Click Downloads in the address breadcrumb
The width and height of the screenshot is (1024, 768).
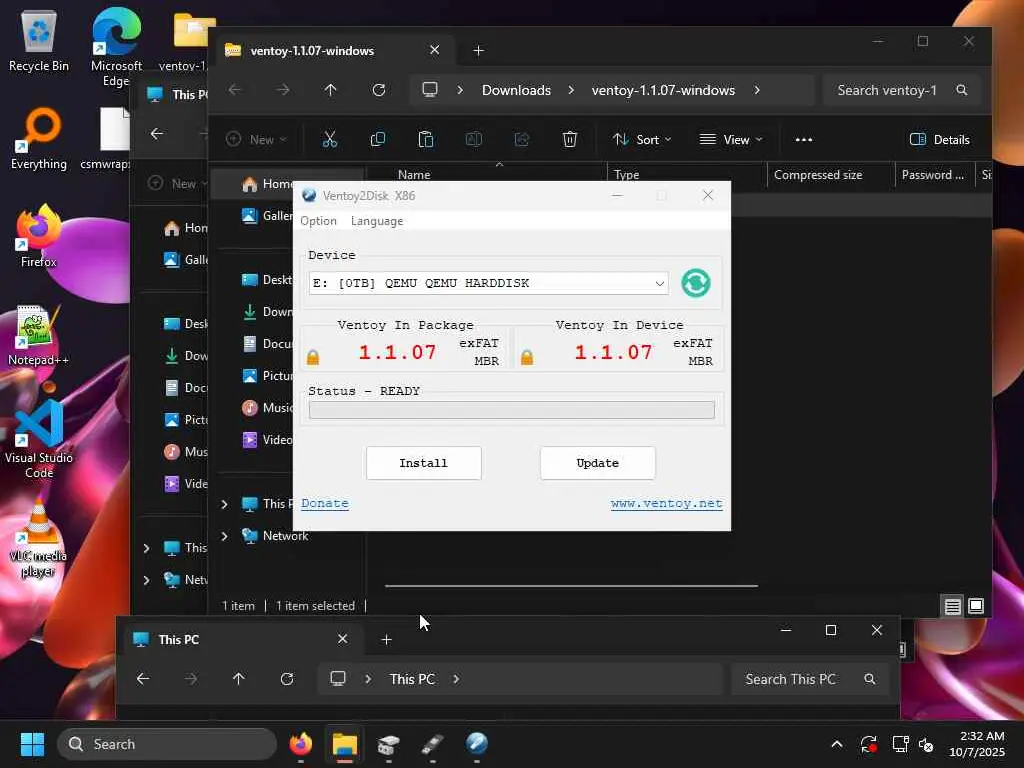point(516,90)
